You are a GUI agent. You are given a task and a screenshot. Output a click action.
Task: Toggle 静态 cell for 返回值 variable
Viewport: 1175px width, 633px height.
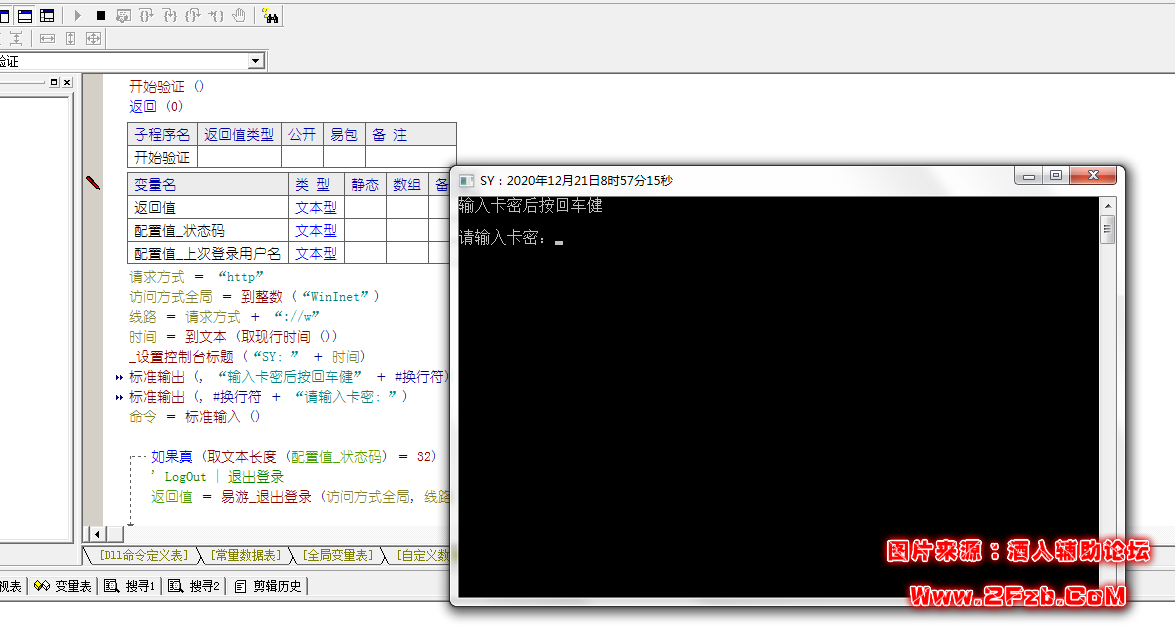click(365, 208)
